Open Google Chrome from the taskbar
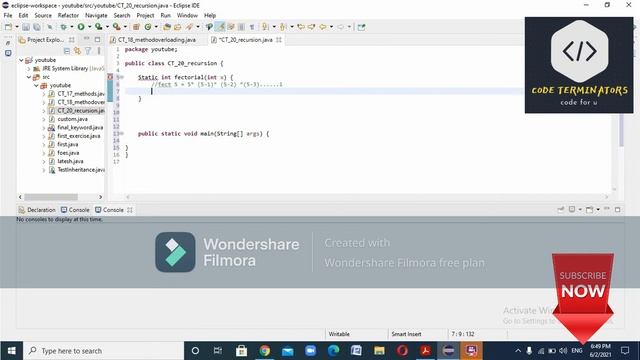The width and height of the screenshot is (640, 360). [x=264, y=351]
